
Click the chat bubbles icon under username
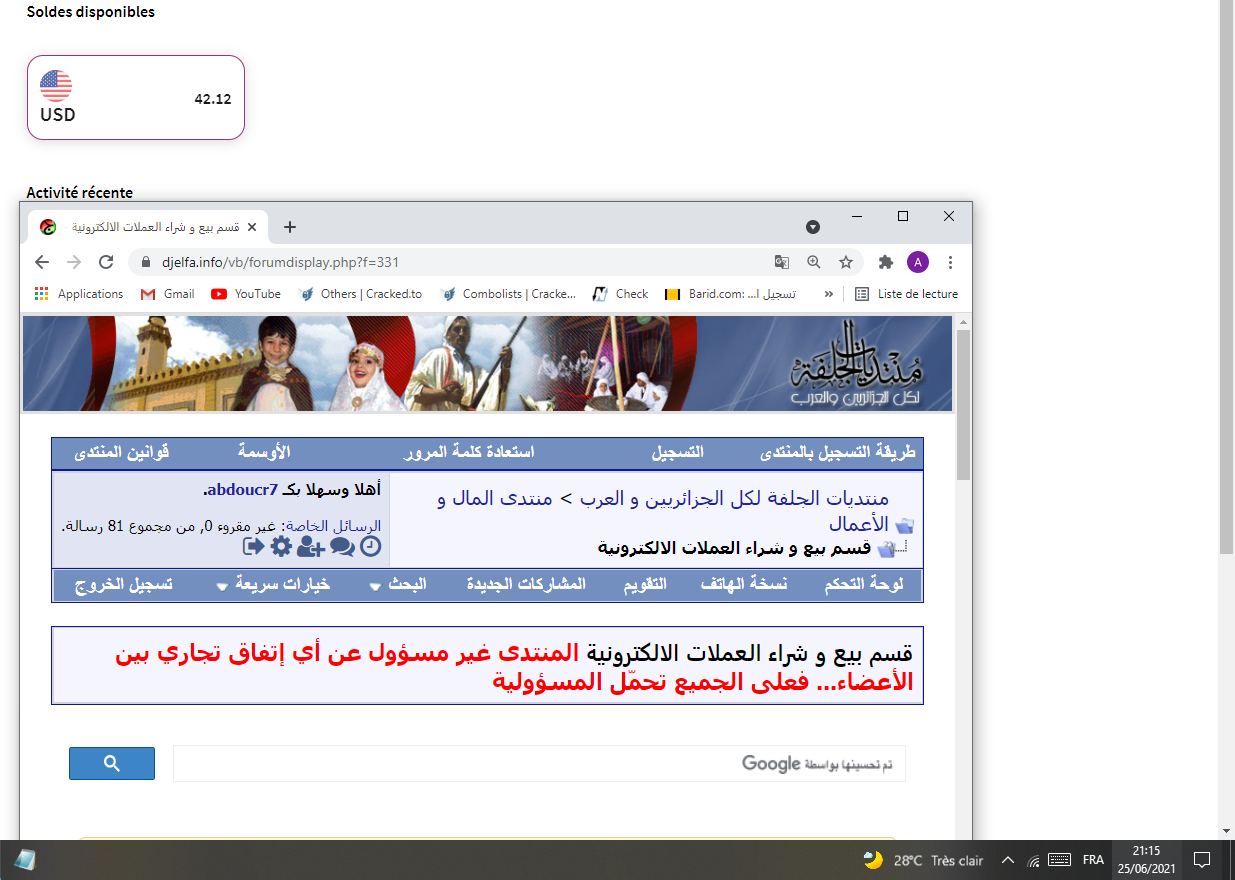click(342, 546)
